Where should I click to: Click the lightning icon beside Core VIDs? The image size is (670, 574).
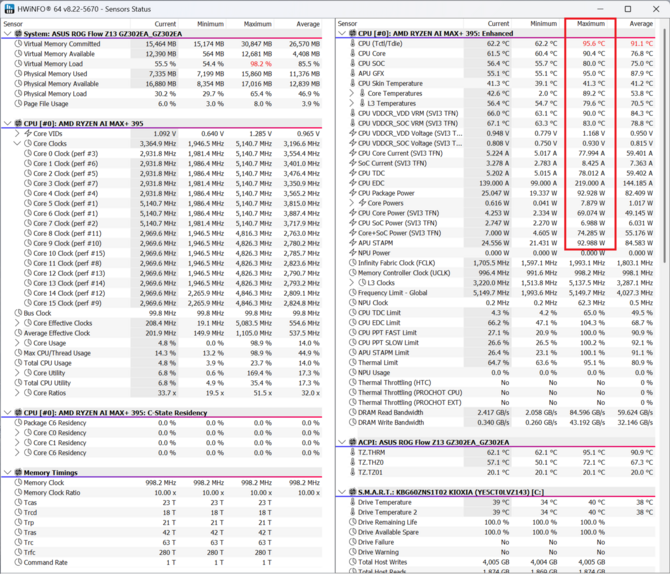coord(28,133)
